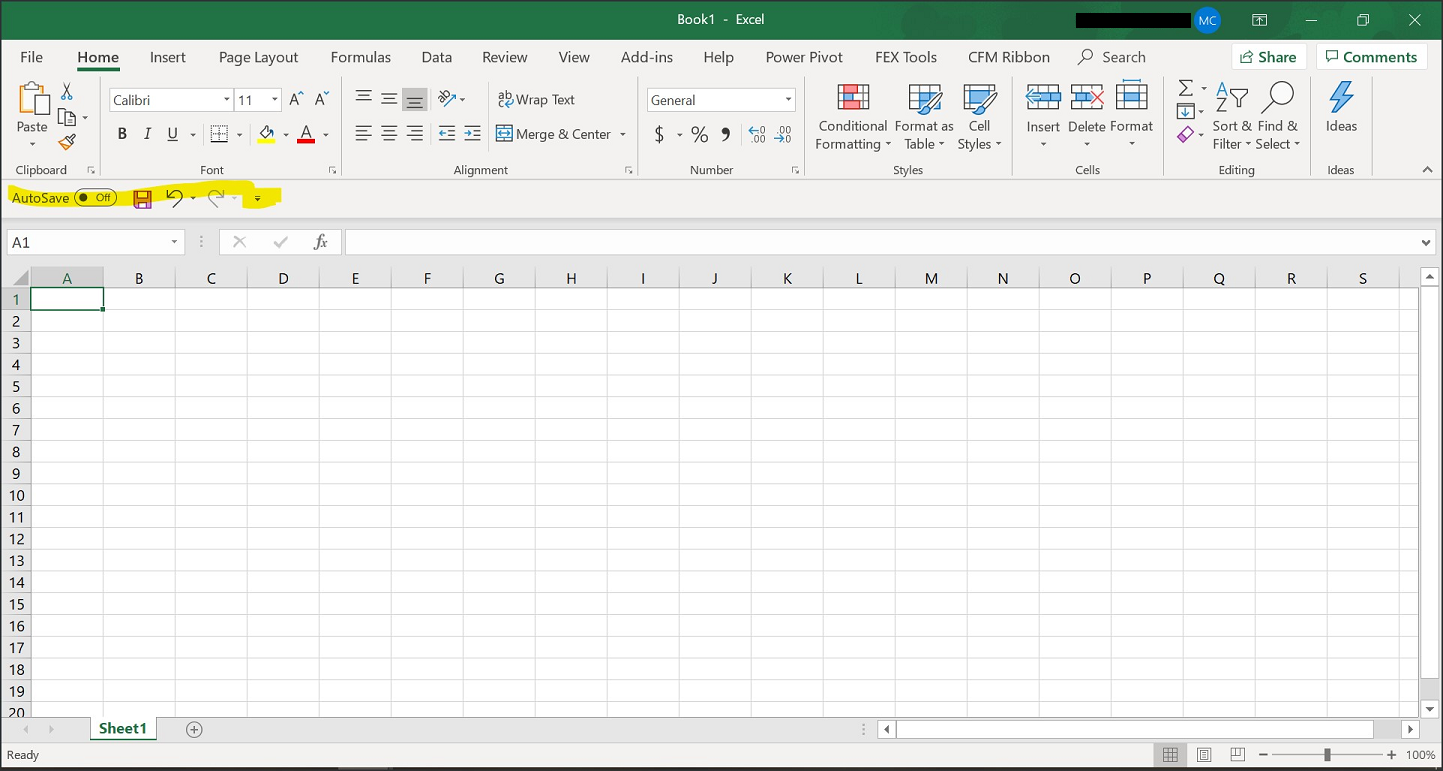Open the Calibri font name dropdown

(227, 100)
